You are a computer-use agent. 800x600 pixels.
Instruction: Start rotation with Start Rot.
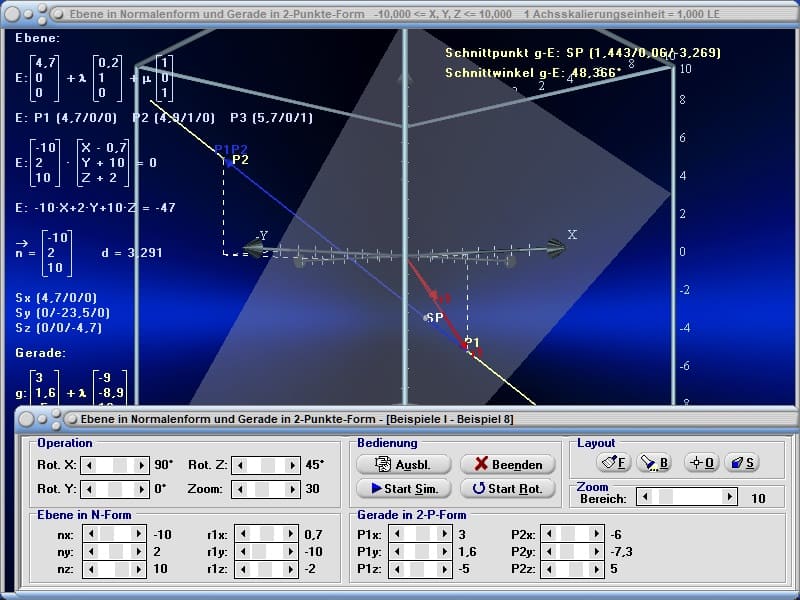tap(508, 488)
